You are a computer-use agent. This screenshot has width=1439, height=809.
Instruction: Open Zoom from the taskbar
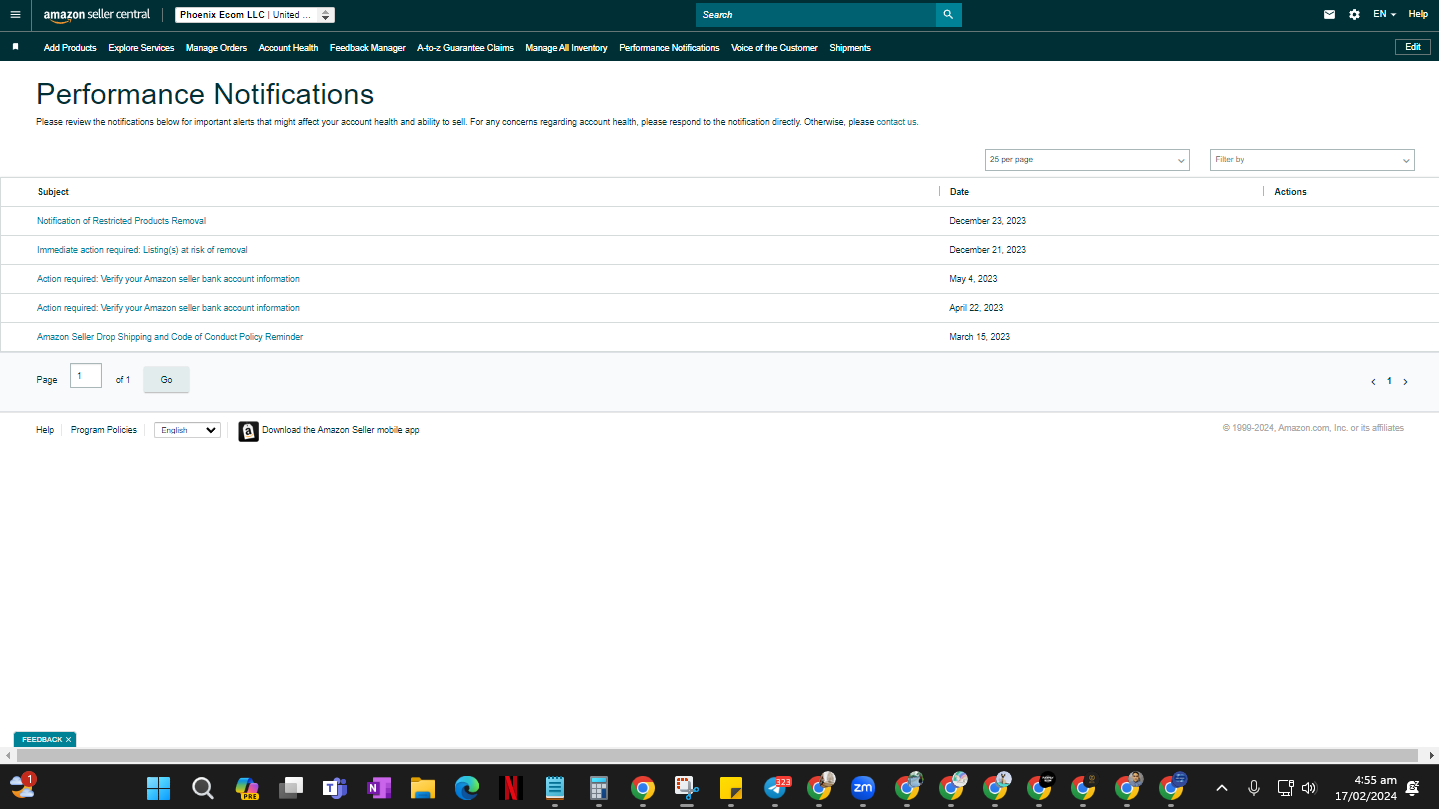pos(863,788)
